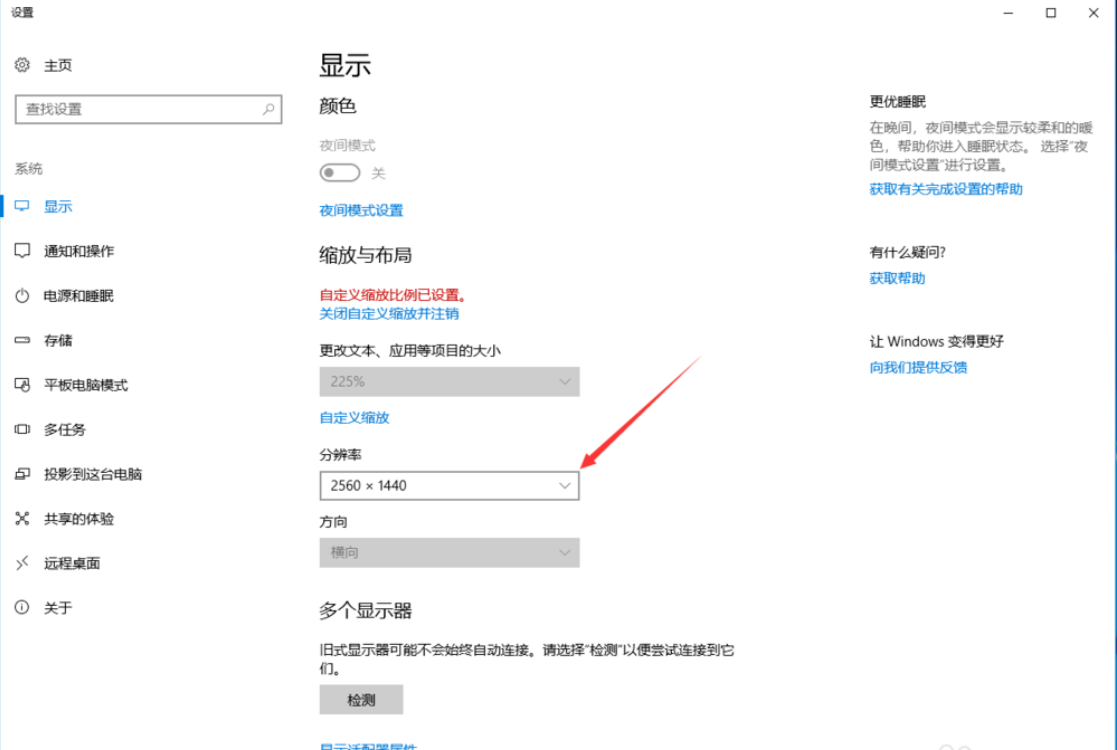This screenshot has height=750, width=1117.
Task: Open 电源和睡眠 settings
Action: click(x=76, y=295)
